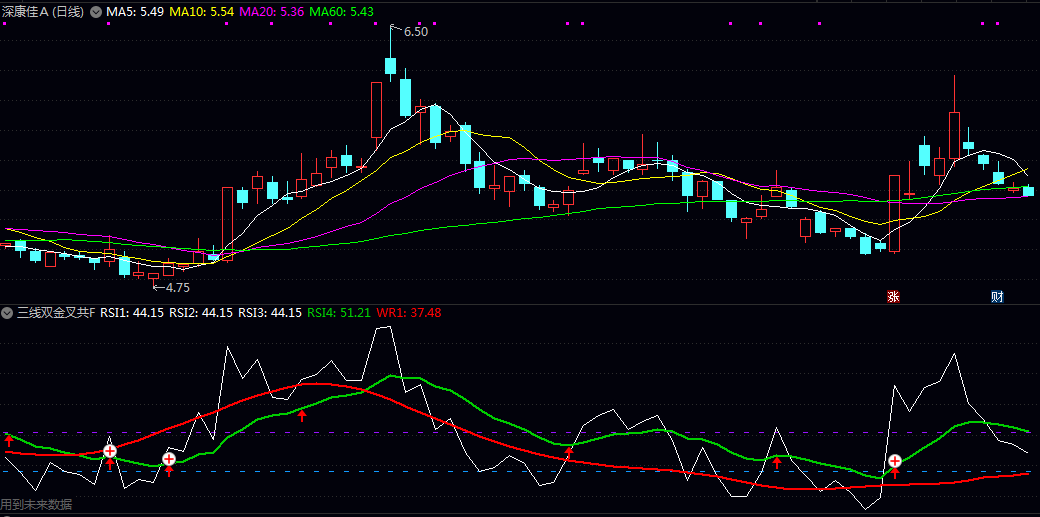Open the dropdown next to 深康佳A (日线)
Viewport: 1040px width, 517px height.
(x=96, y=12)
